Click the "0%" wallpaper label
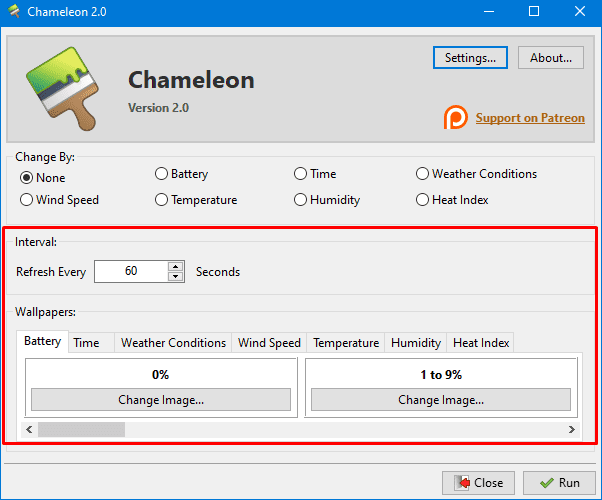 [x=160, y=374]
